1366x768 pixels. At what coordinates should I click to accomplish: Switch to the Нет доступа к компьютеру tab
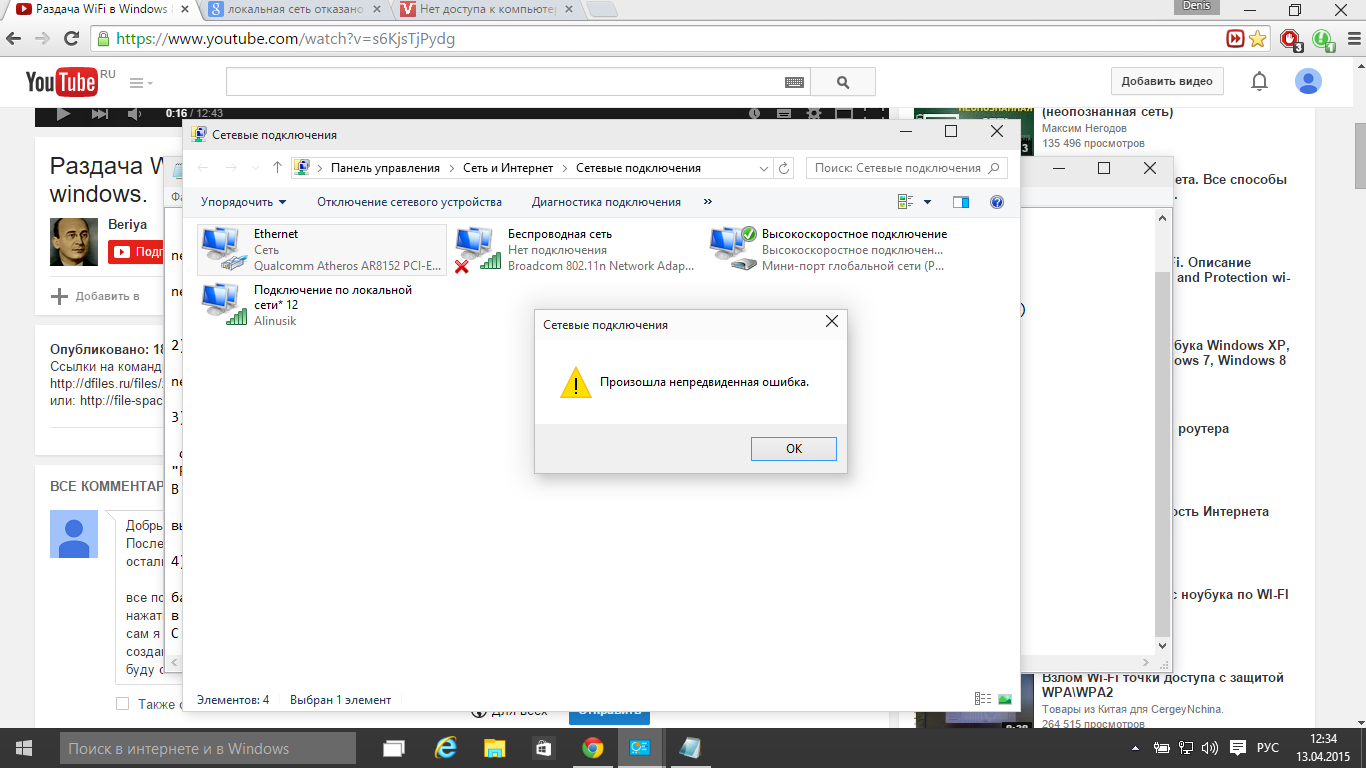click(485, 10)
